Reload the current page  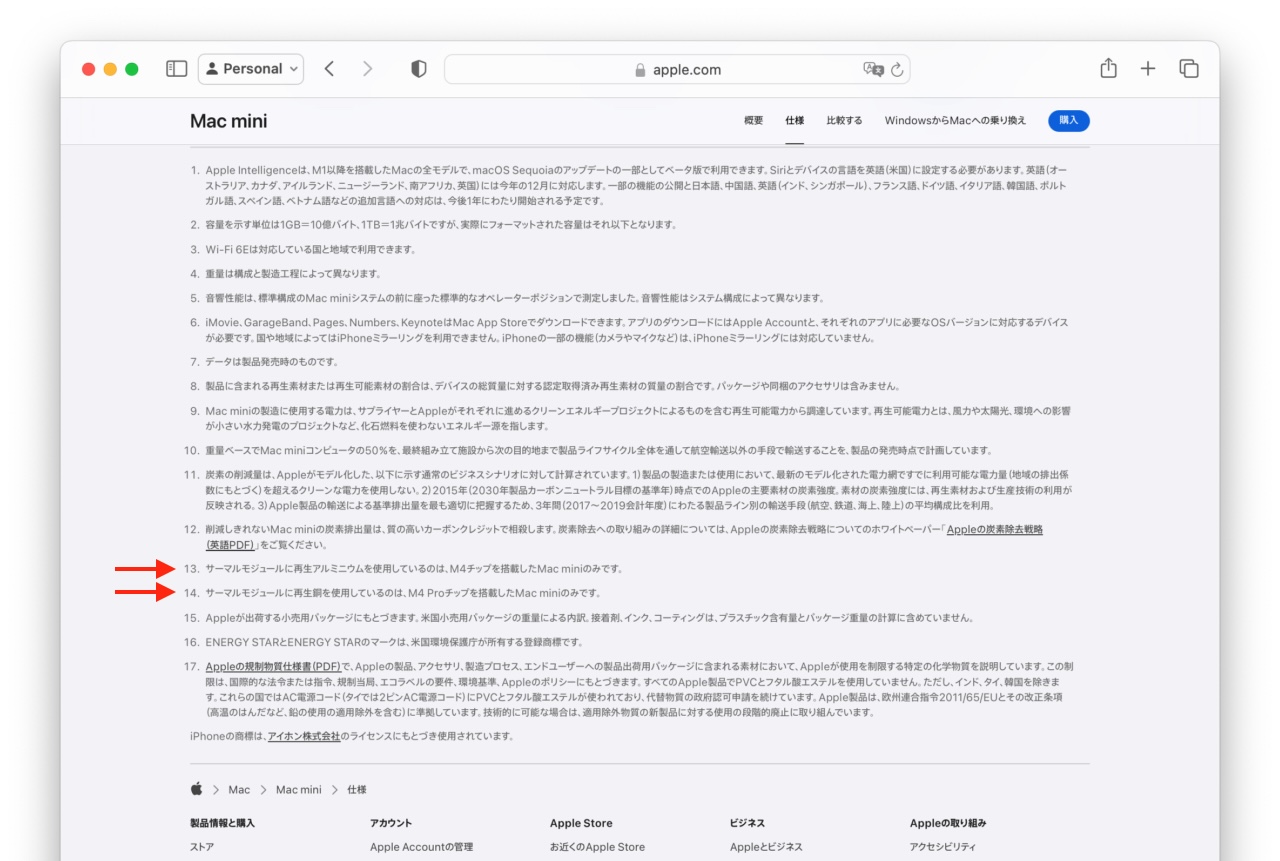(897, 70)
